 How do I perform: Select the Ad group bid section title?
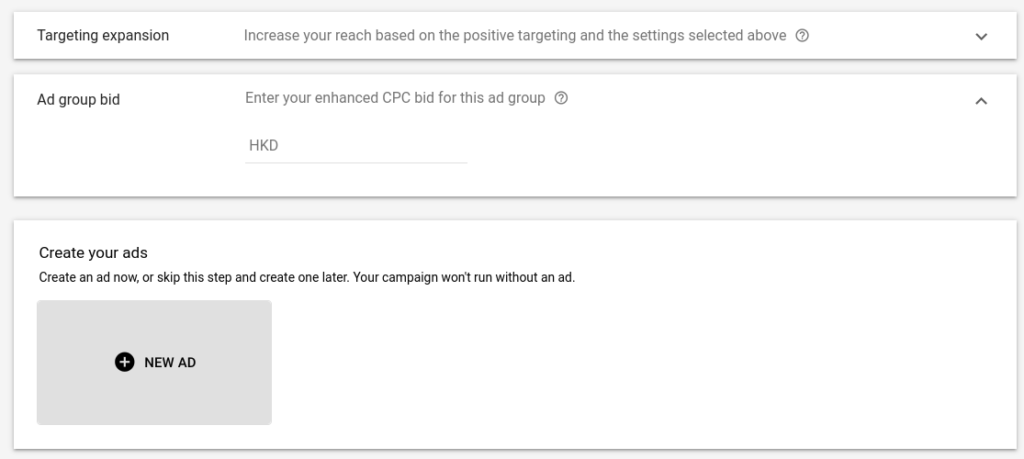click(78, 100)
